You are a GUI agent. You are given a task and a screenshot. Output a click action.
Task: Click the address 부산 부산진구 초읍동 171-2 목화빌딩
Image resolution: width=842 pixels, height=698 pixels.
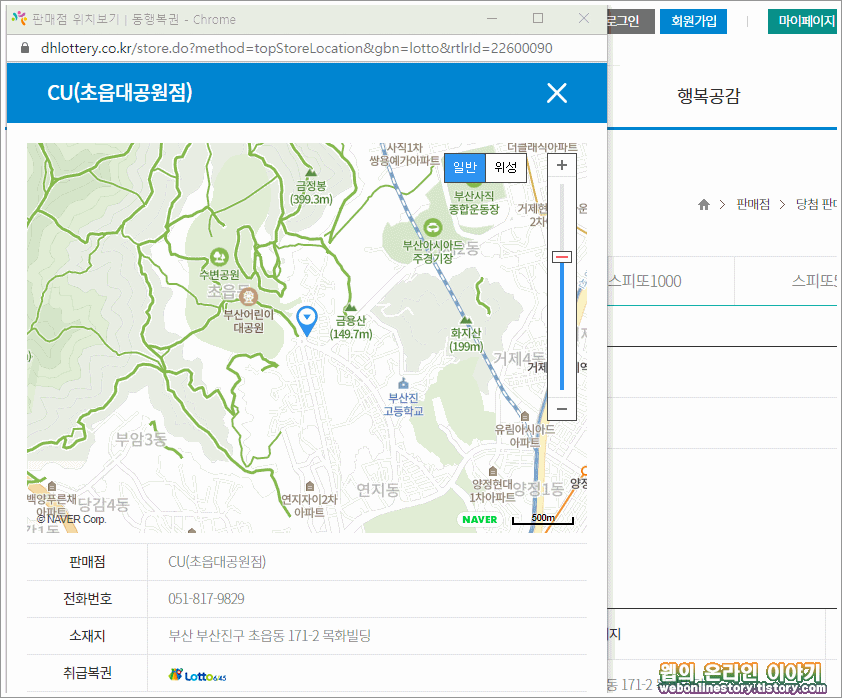click(x=270, y=636)
